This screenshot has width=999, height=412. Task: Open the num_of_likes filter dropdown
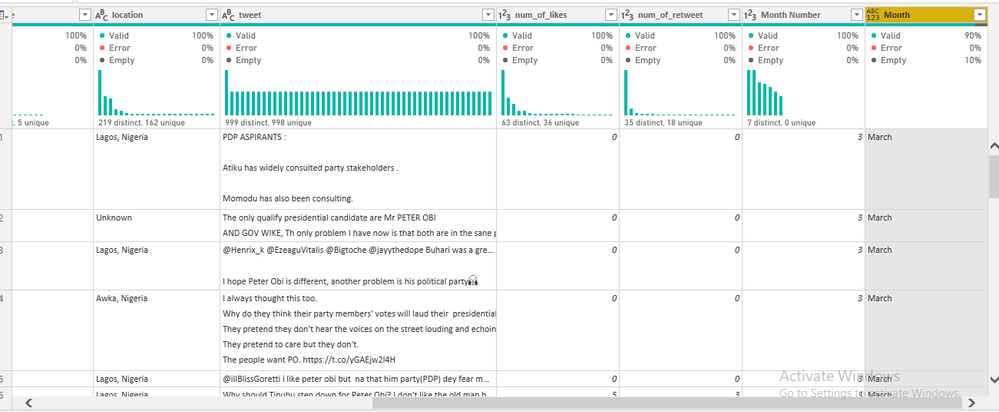[611, 15]
